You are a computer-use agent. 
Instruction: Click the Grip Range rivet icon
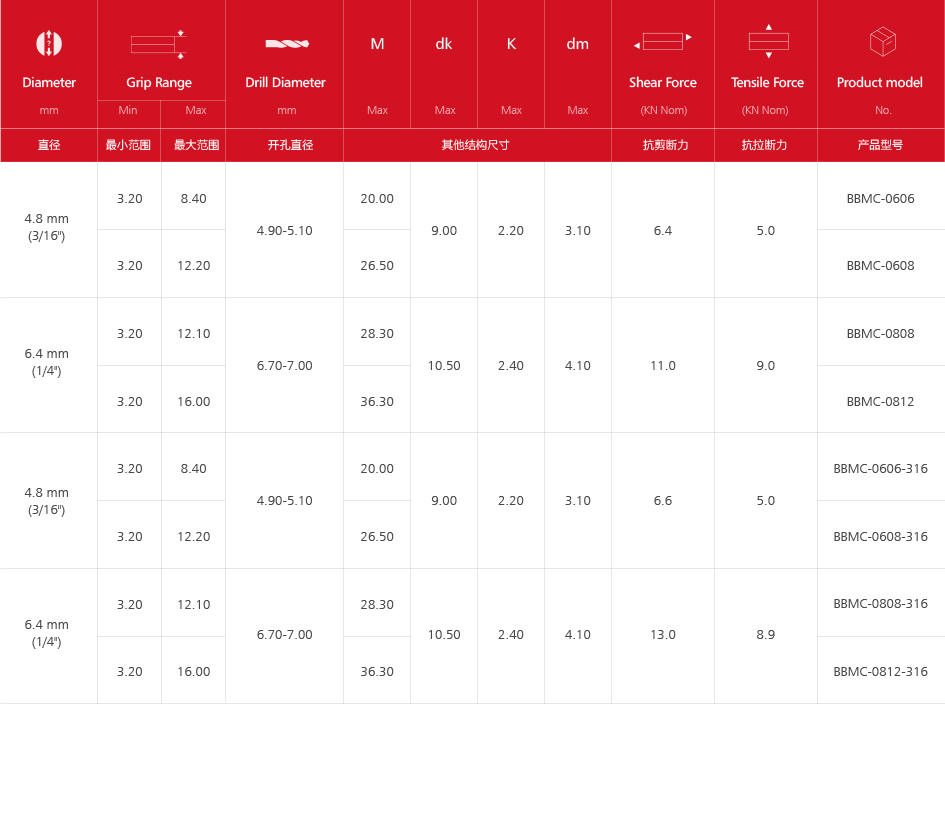coord(159,44)
